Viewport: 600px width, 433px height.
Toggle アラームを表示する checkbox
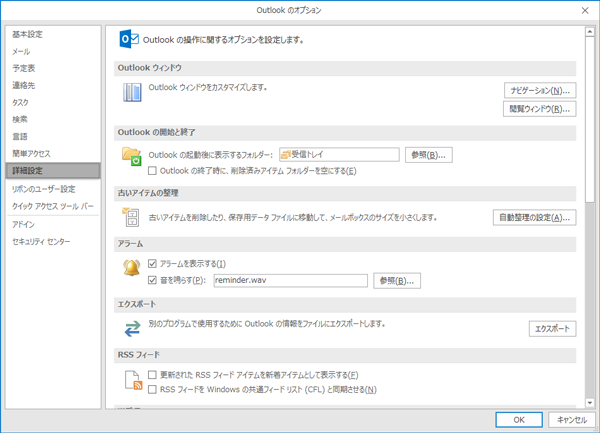point(152,264)
